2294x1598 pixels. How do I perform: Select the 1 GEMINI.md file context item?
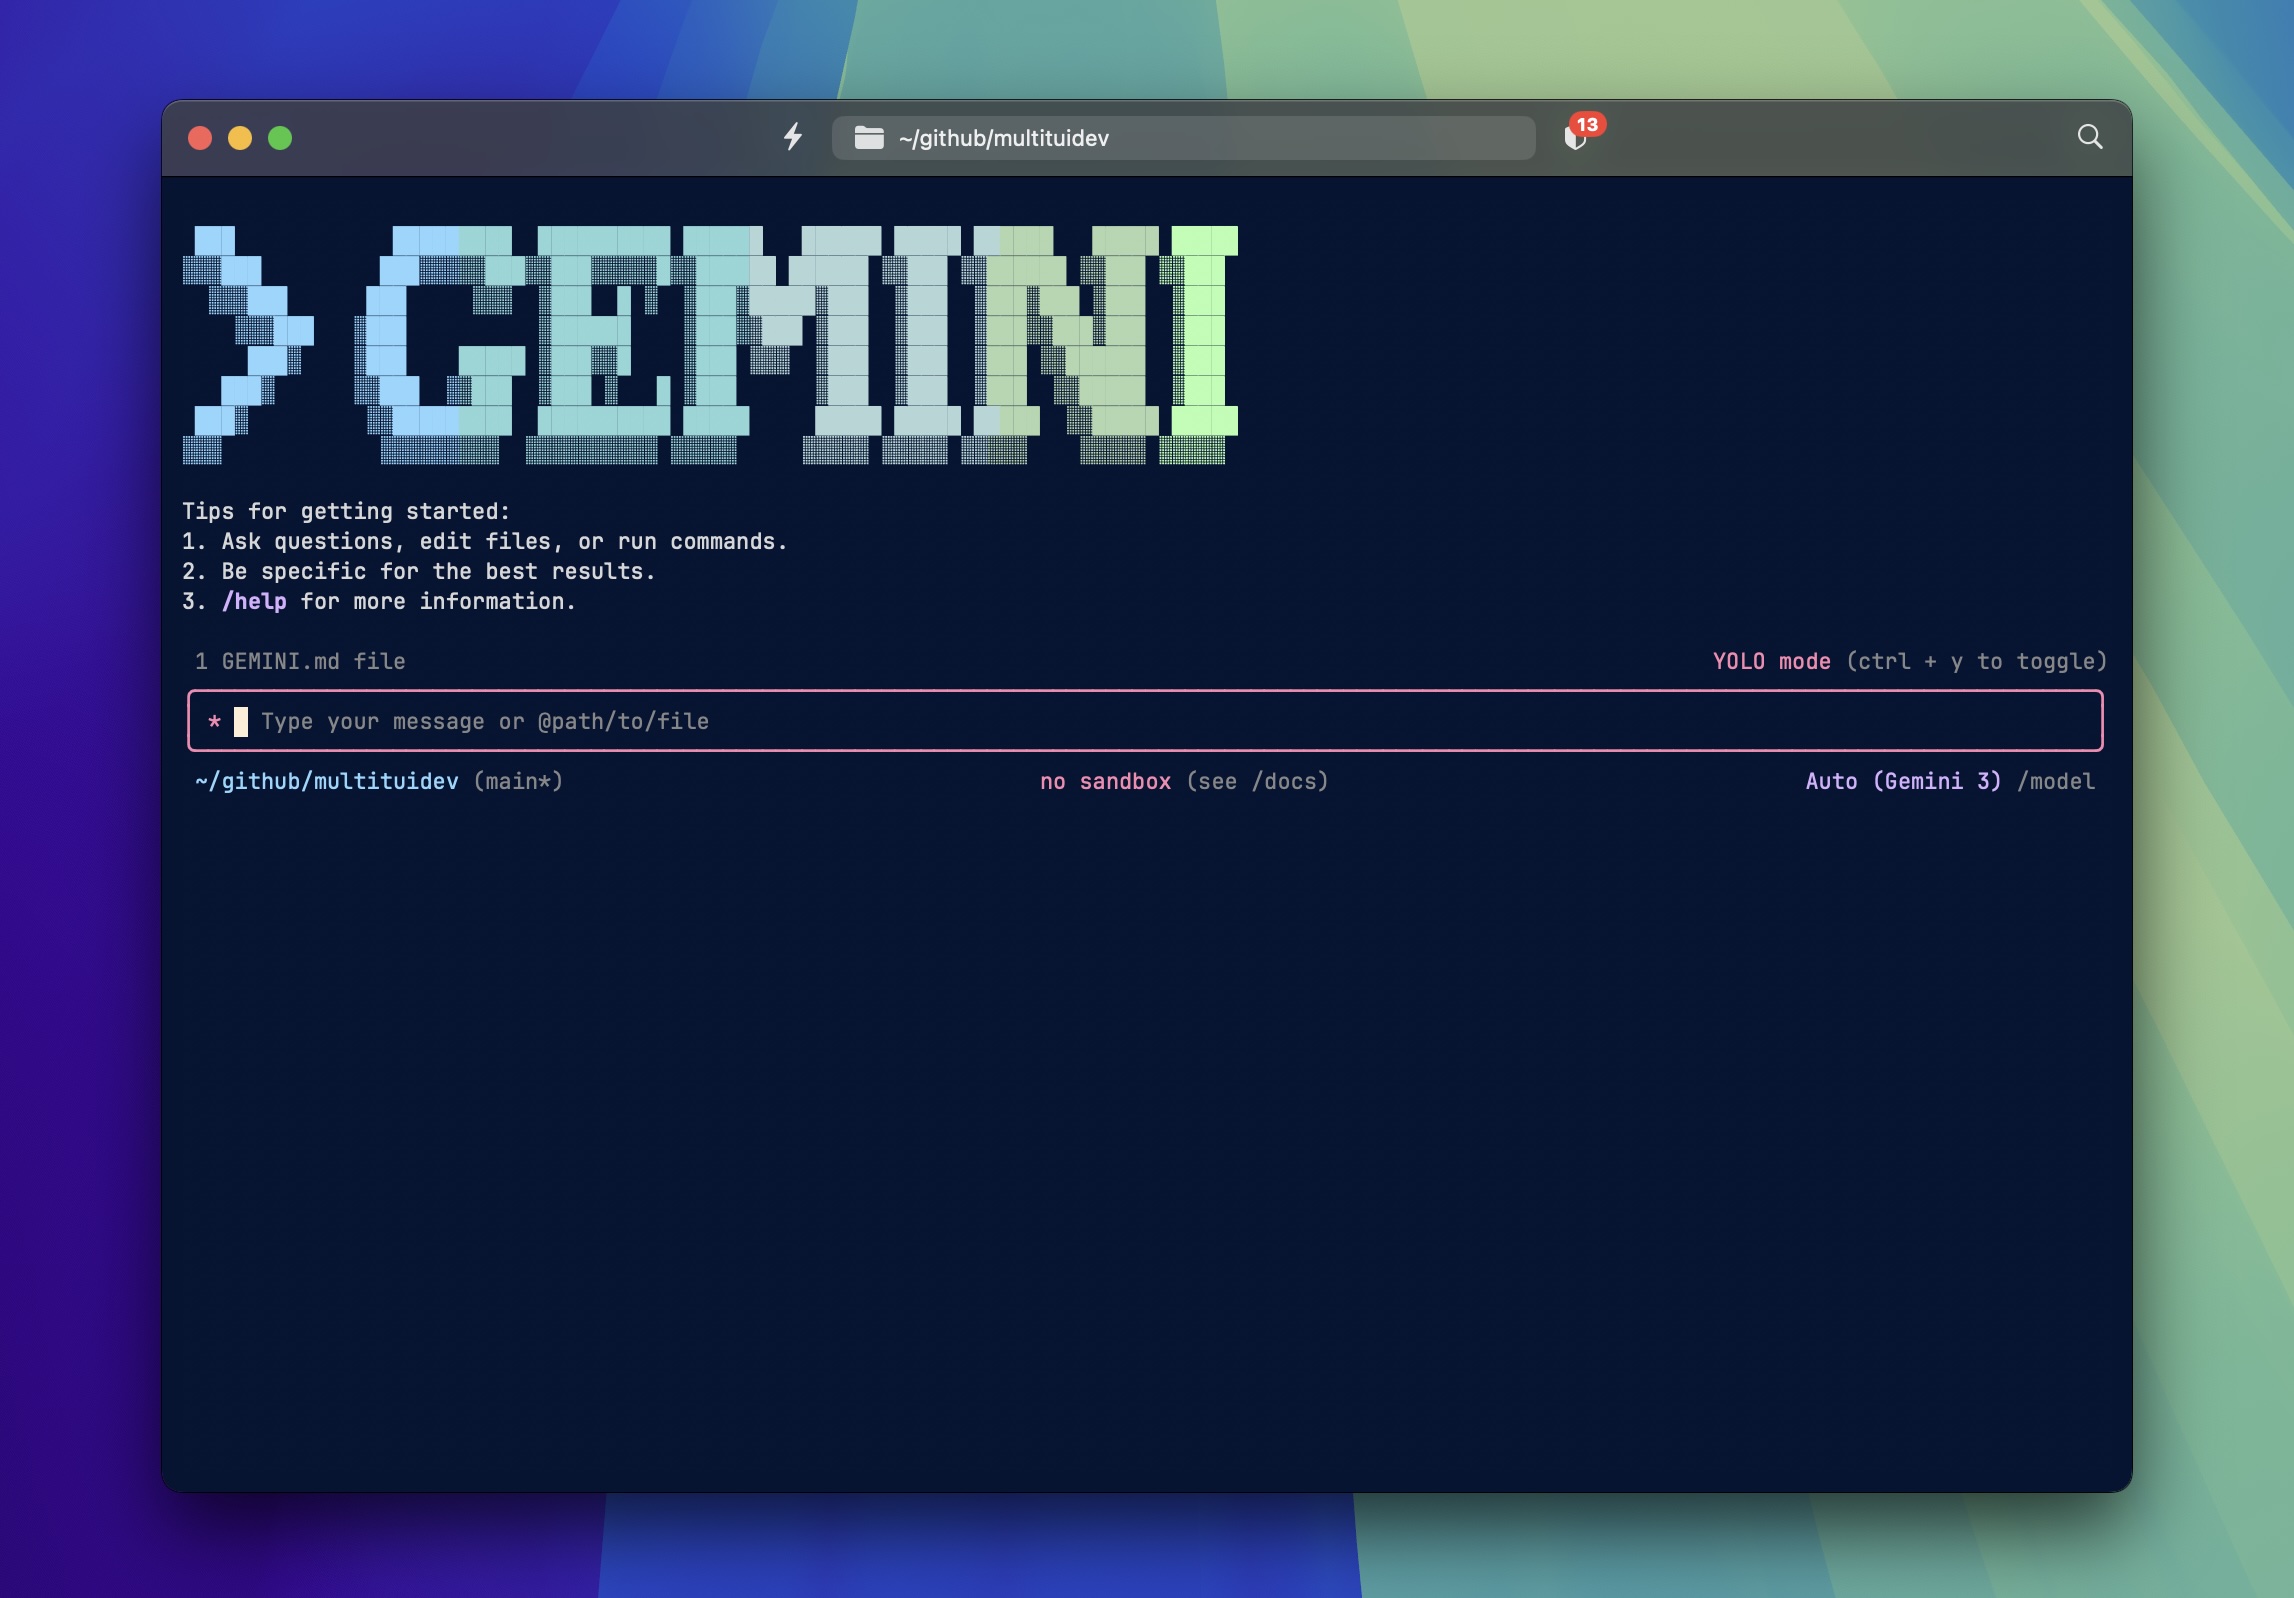(300, 661)
